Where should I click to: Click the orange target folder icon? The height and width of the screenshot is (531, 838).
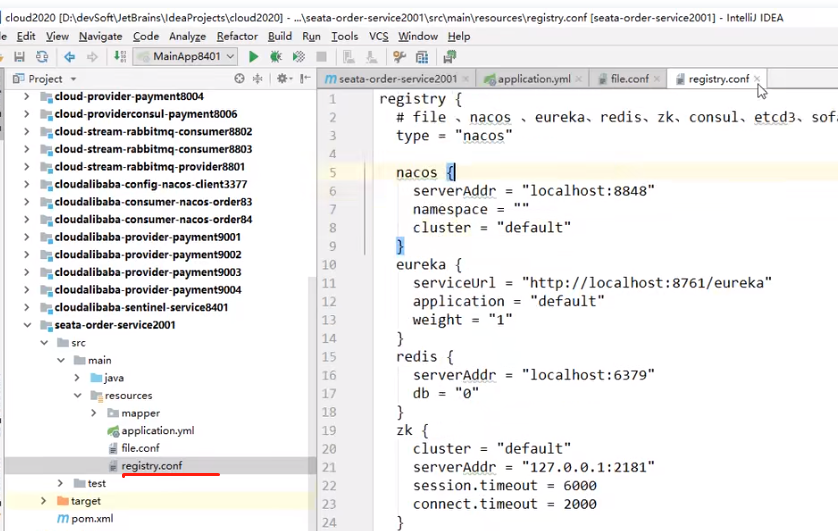pyautogui.click(x=63, y=501)
